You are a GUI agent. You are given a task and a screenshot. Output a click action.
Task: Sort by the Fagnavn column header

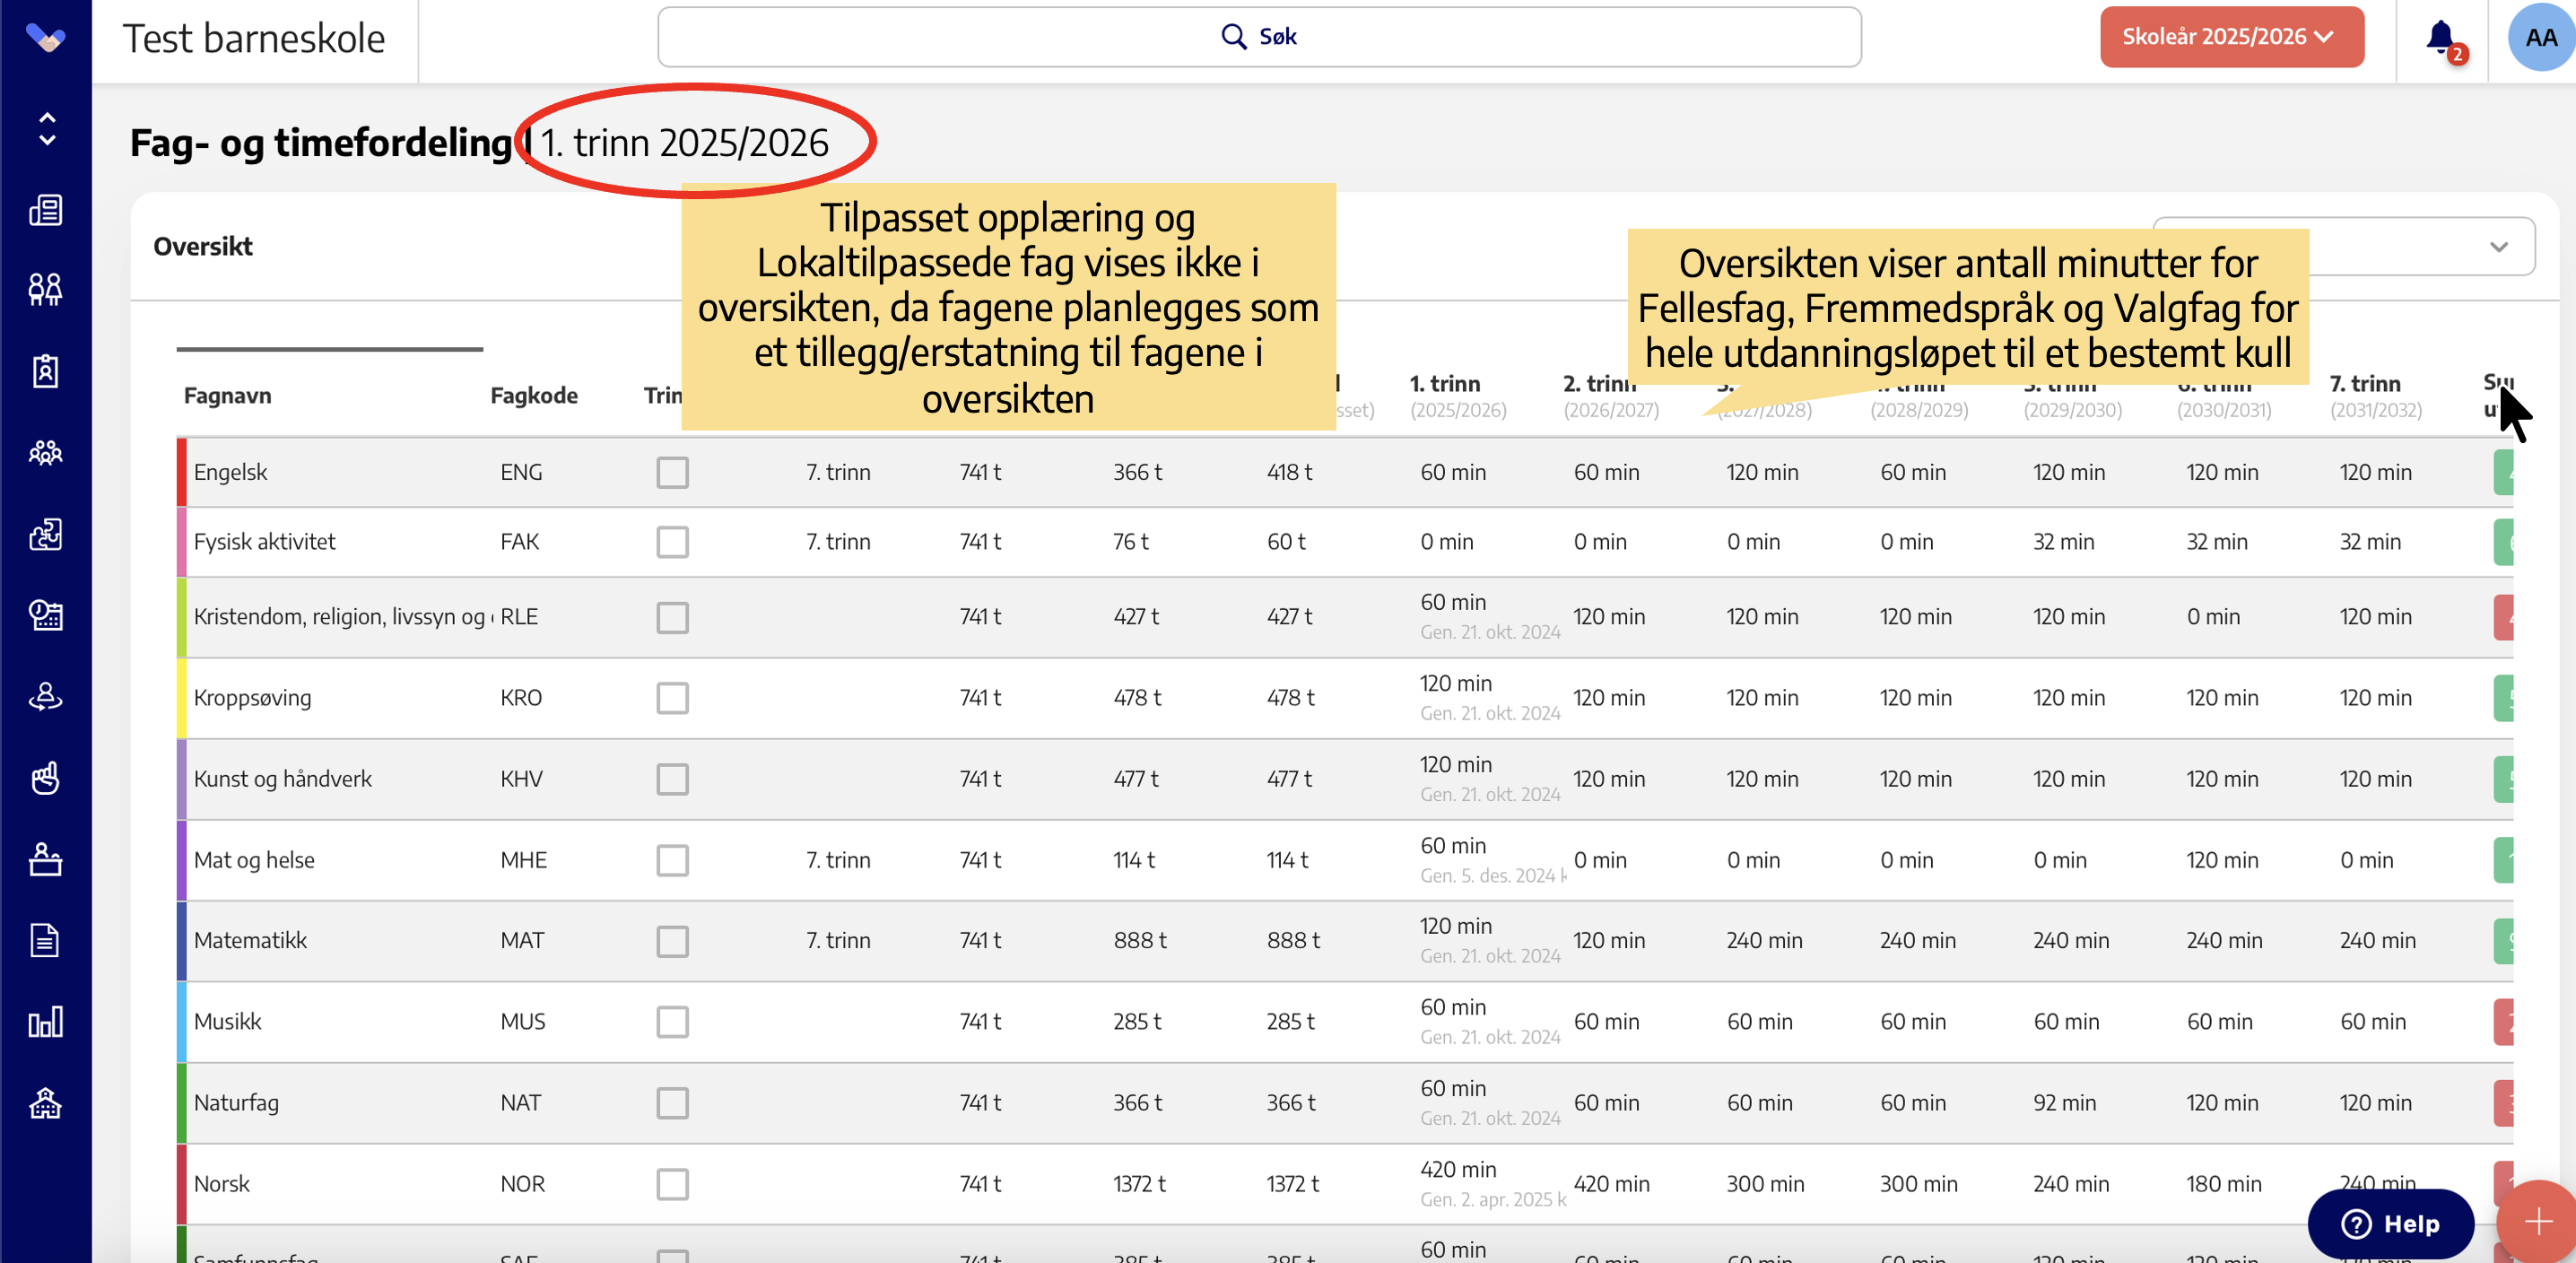tap(227, 395)
